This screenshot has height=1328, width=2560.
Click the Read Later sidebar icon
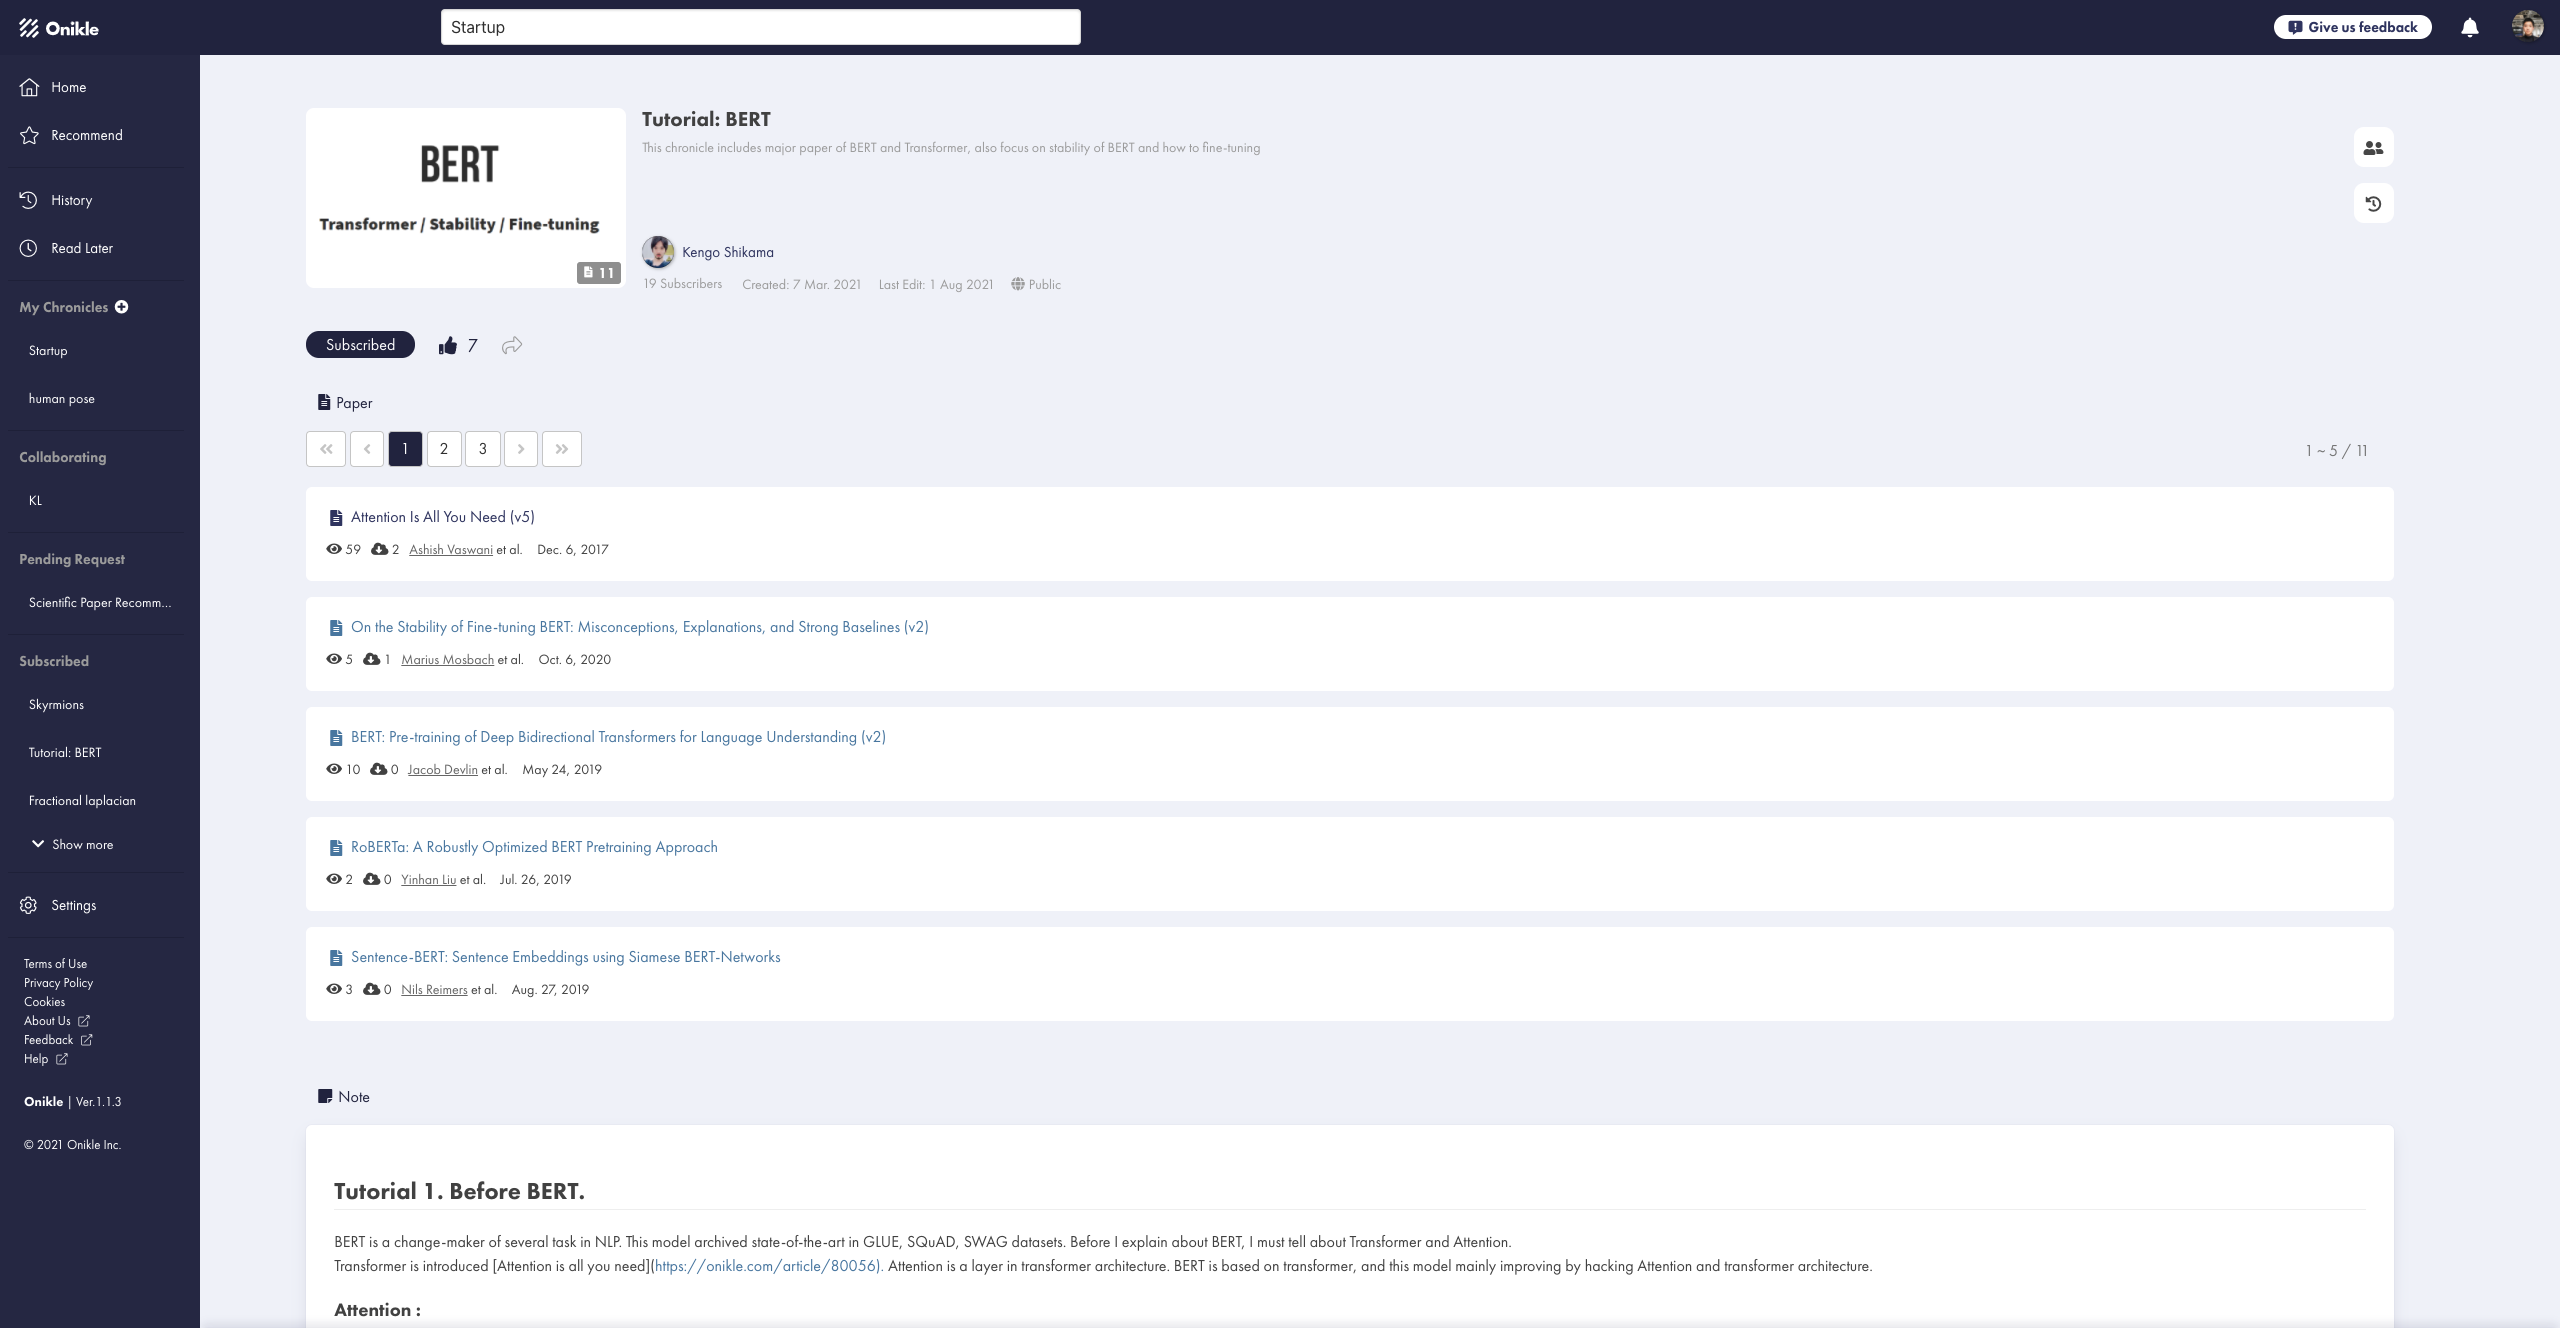[x=30, y=247]
